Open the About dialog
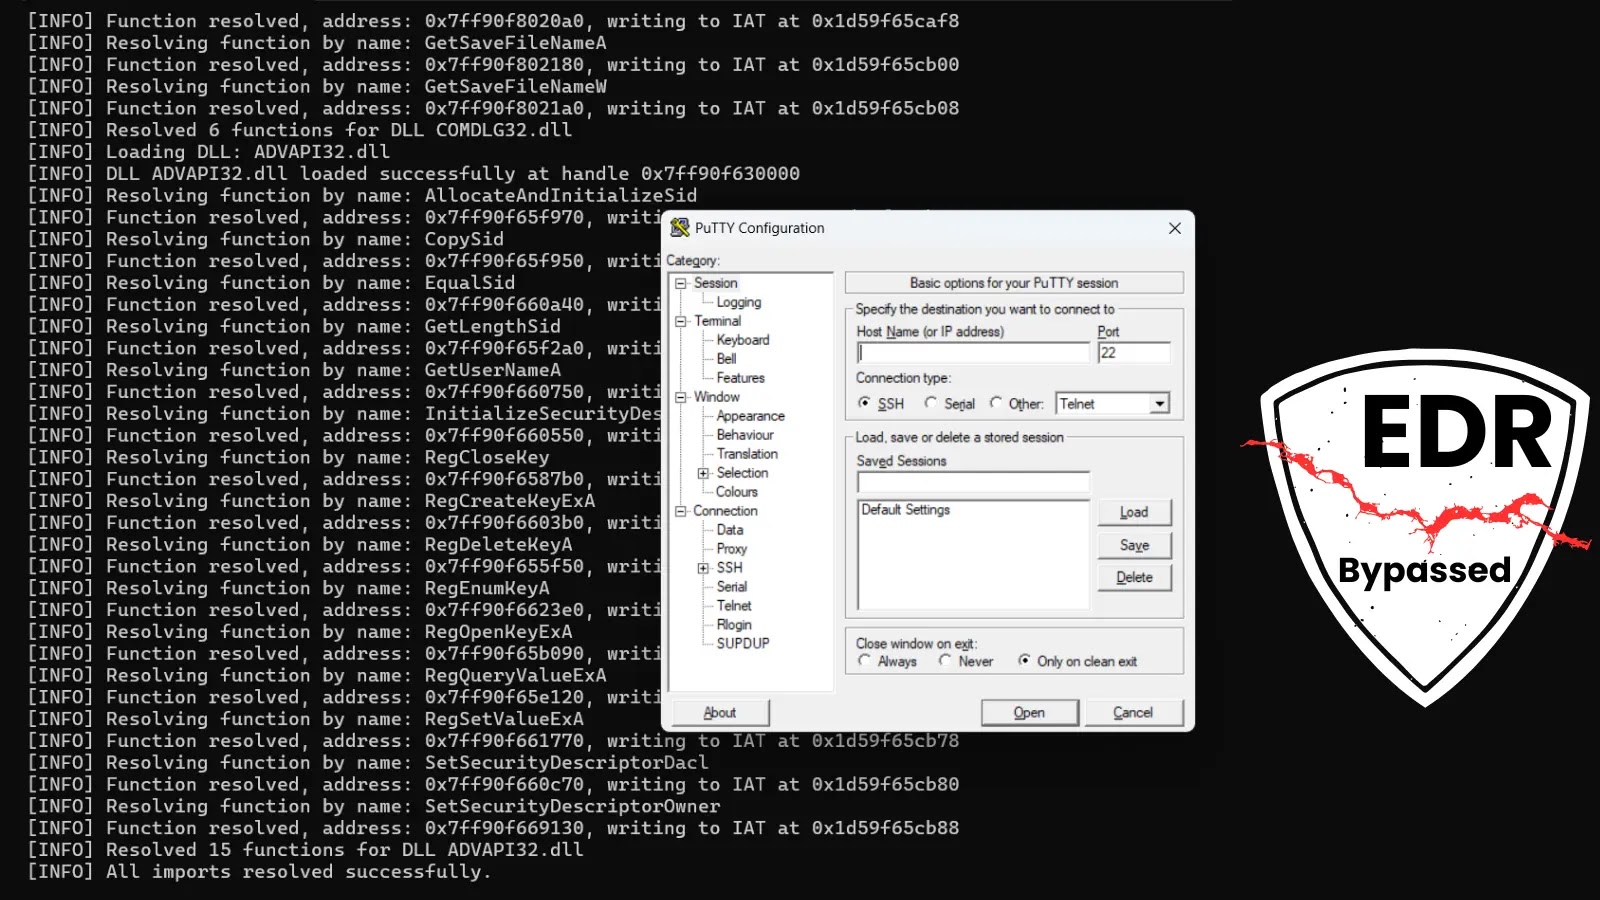The height and width of the screenshot is (900, 1600). pos(719,711)
